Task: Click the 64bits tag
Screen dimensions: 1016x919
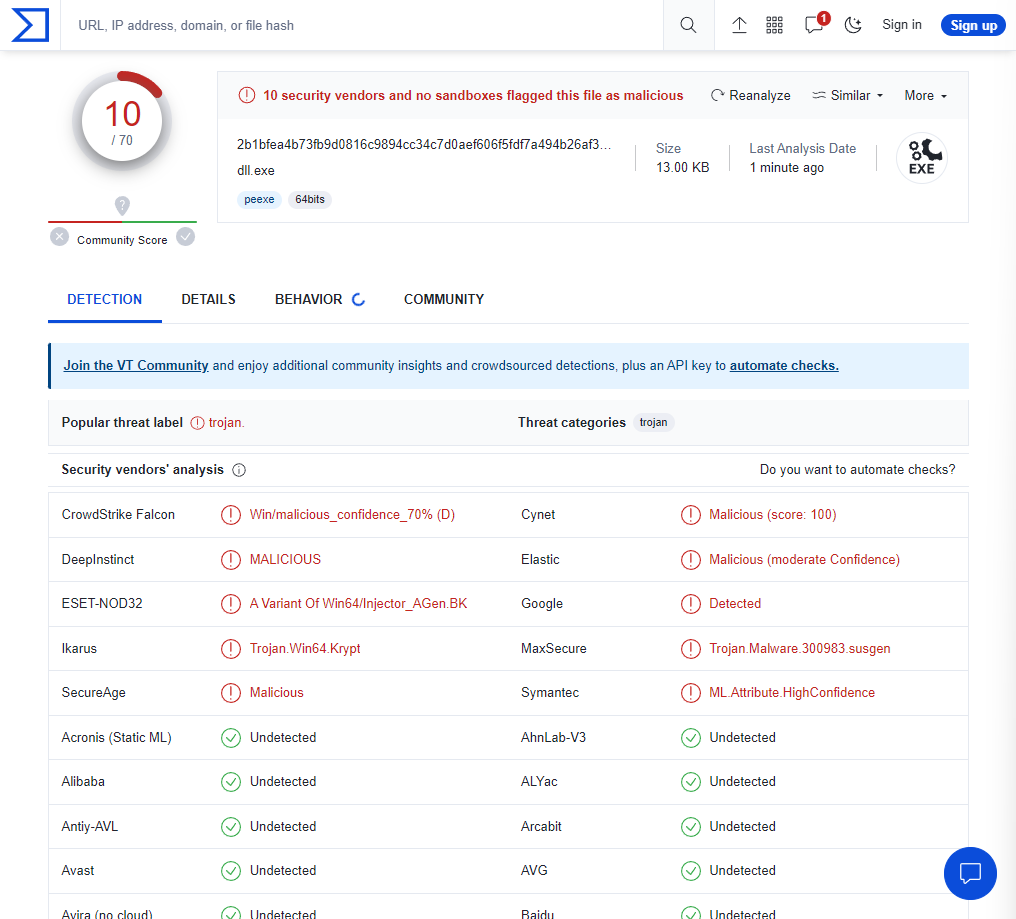Action: point(310,200)
